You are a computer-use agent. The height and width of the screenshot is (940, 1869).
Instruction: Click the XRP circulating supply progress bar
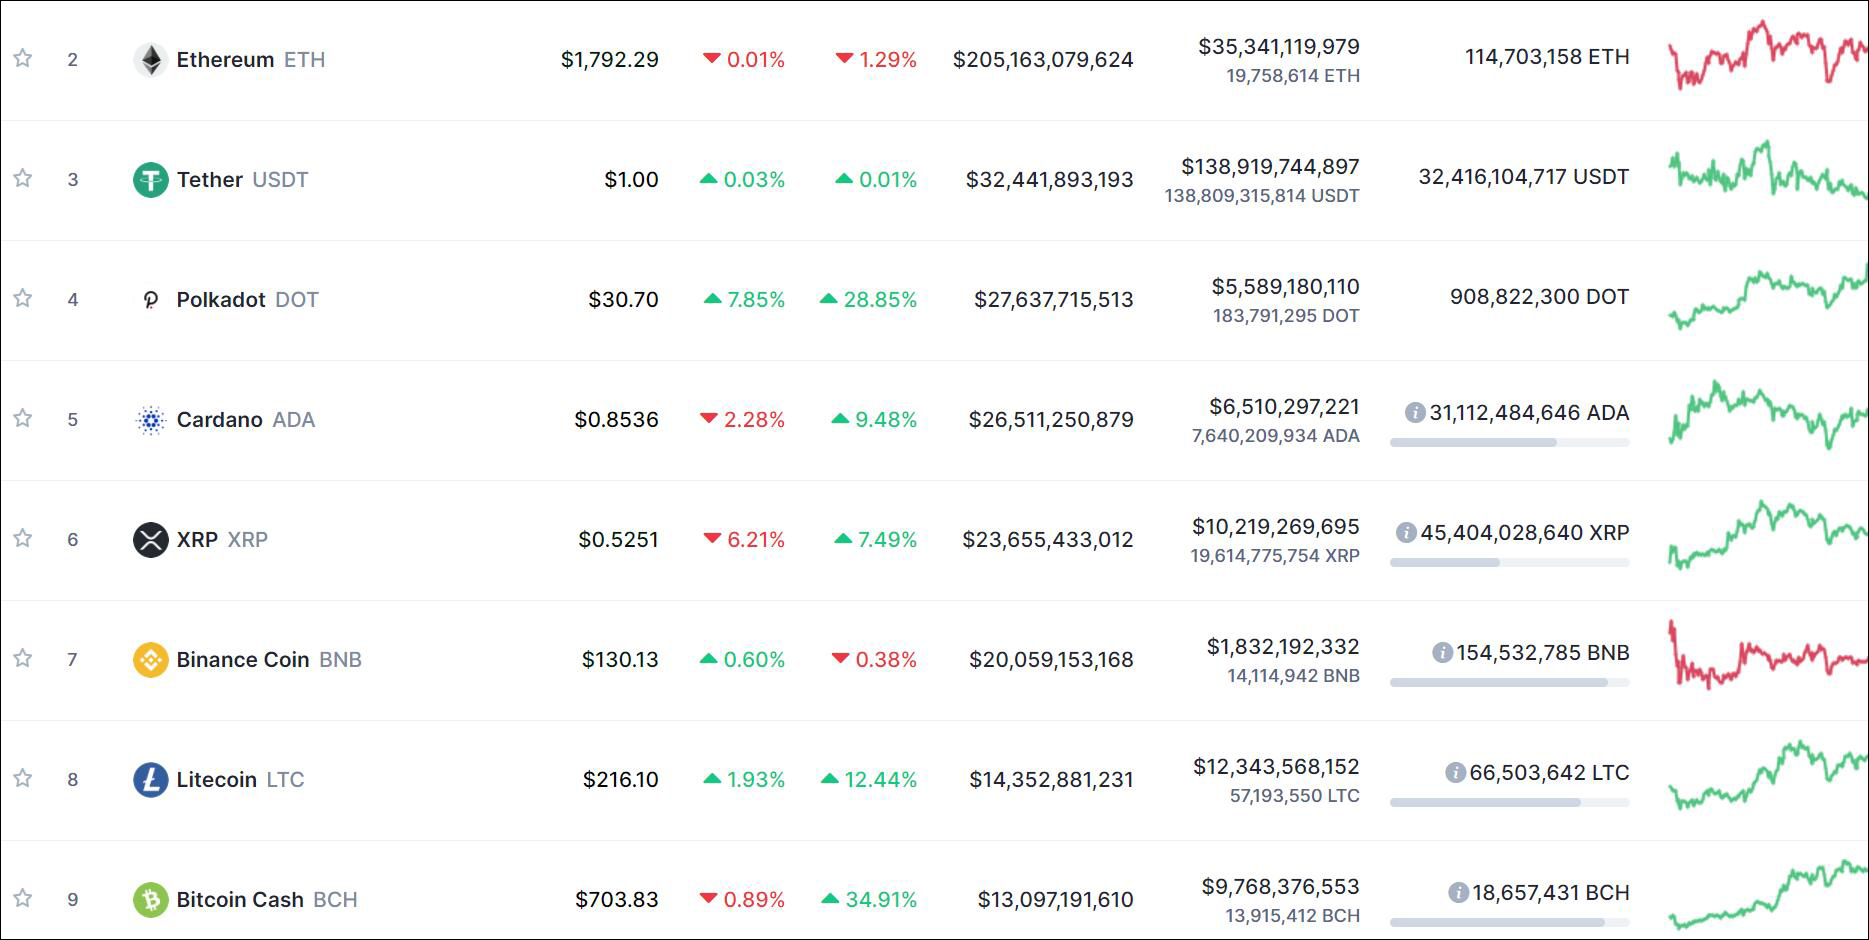pos(1509,563)
